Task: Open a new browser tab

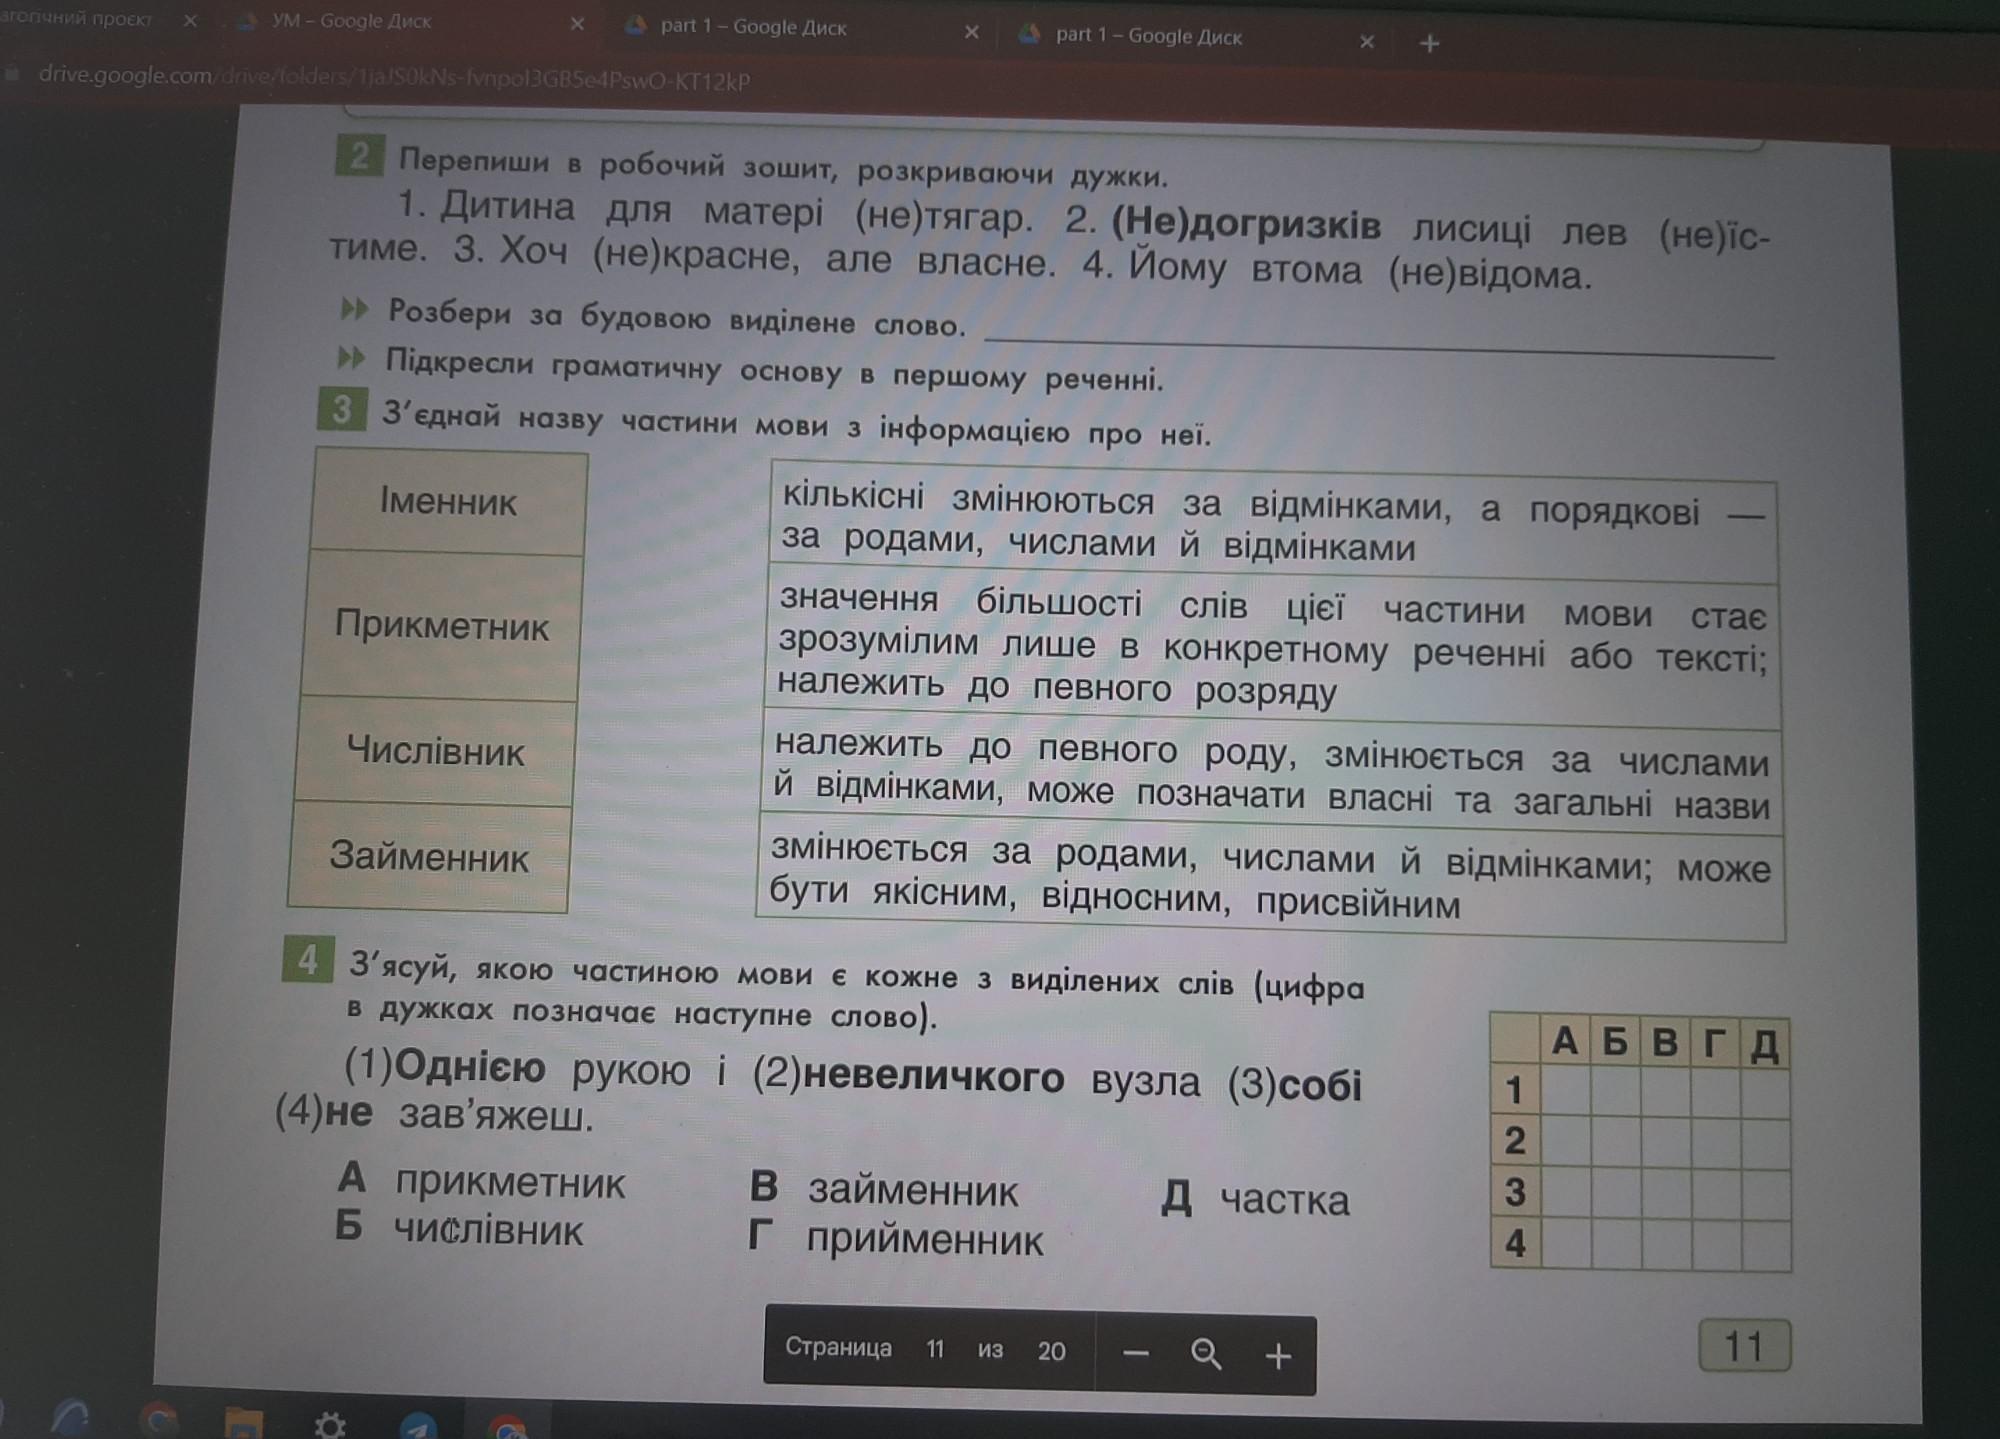Action: point(1429,43)
